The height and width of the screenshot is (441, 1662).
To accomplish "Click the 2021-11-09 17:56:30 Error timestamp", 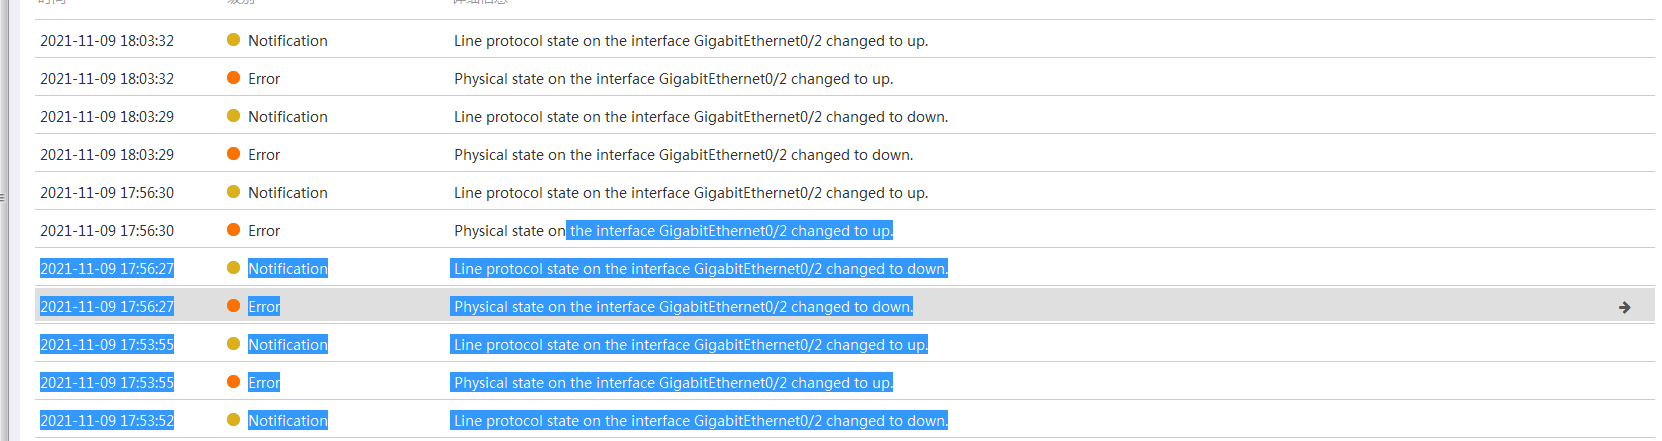I will 107,231.
